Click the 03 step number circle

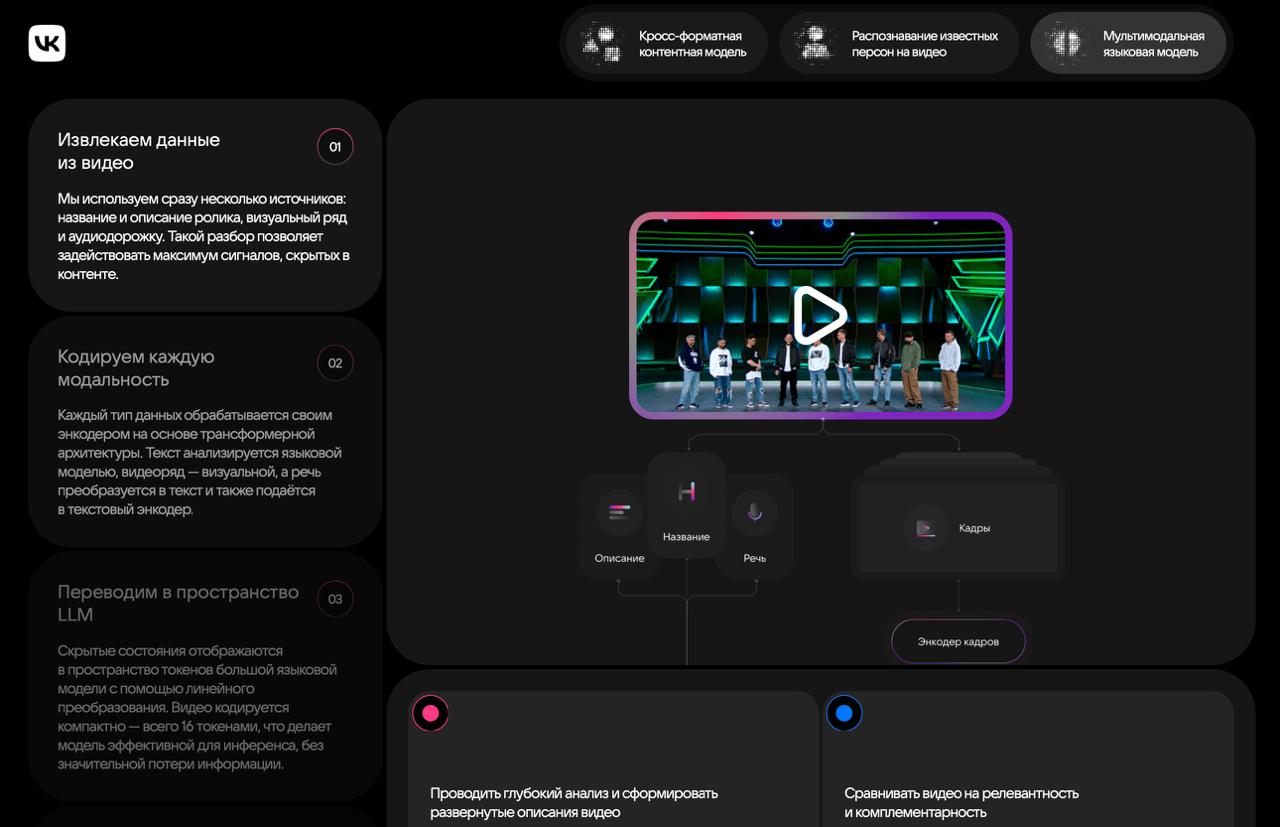pyautogui.click(x=335, y=599)
